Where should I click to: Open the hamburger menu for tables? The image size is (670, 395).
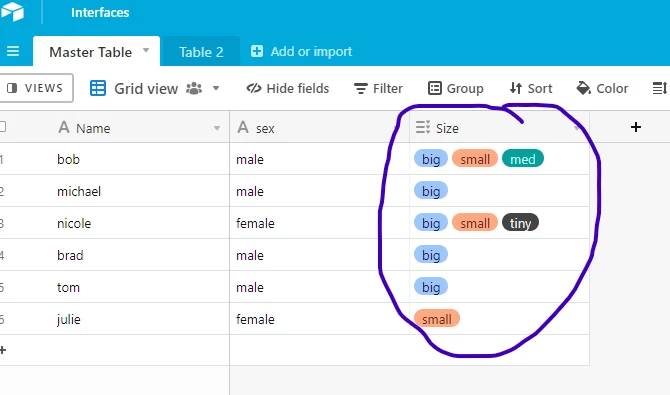[13, 51]
